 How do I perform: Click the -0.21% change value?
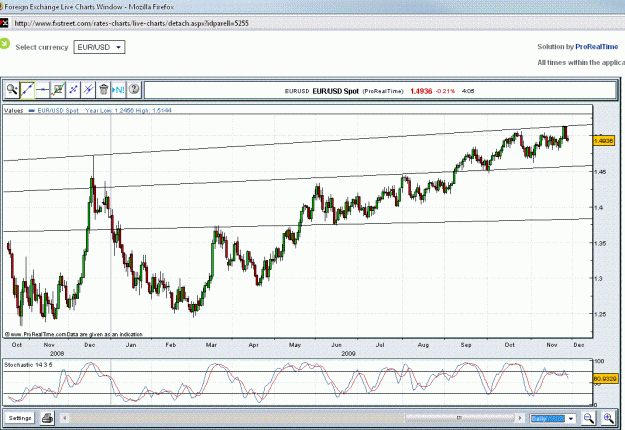coord(445,91)
